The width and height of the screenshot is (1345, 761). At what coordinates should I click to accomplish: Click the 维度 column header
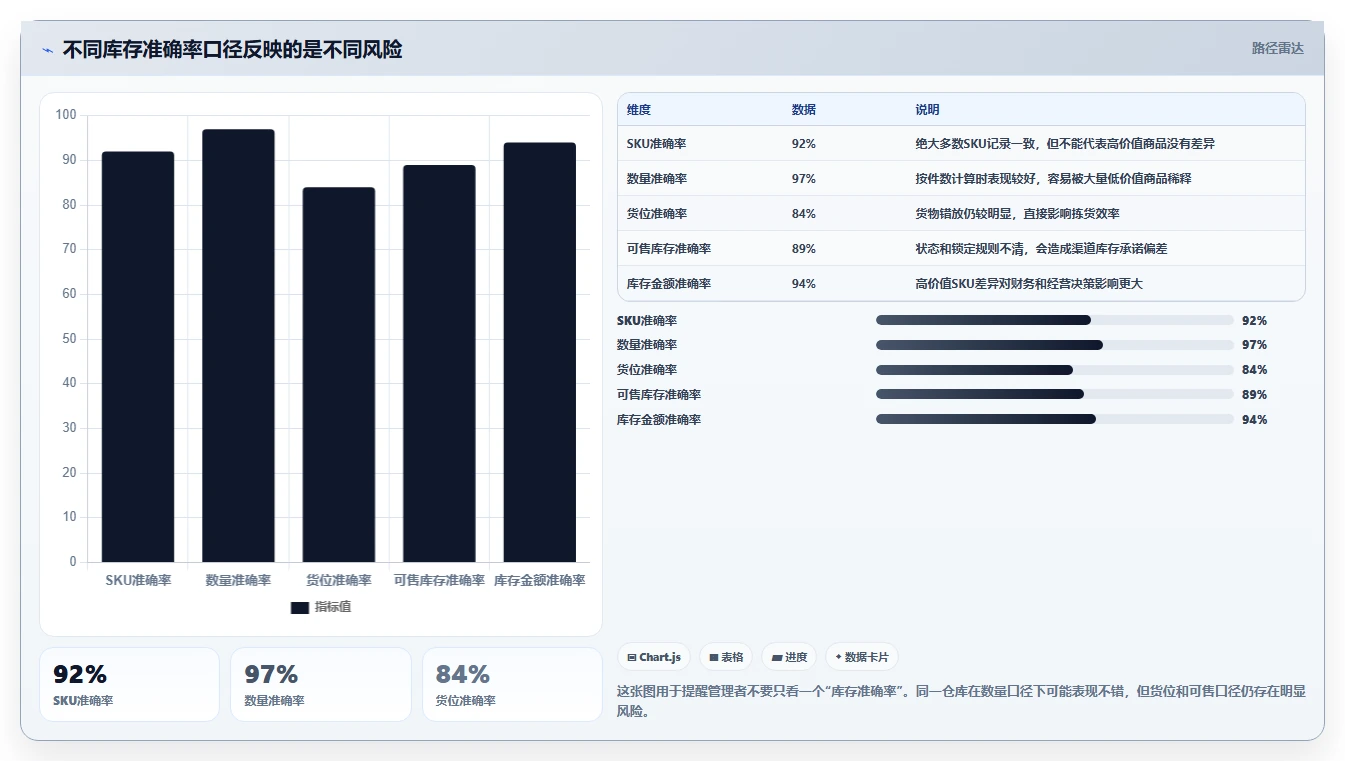638,110
